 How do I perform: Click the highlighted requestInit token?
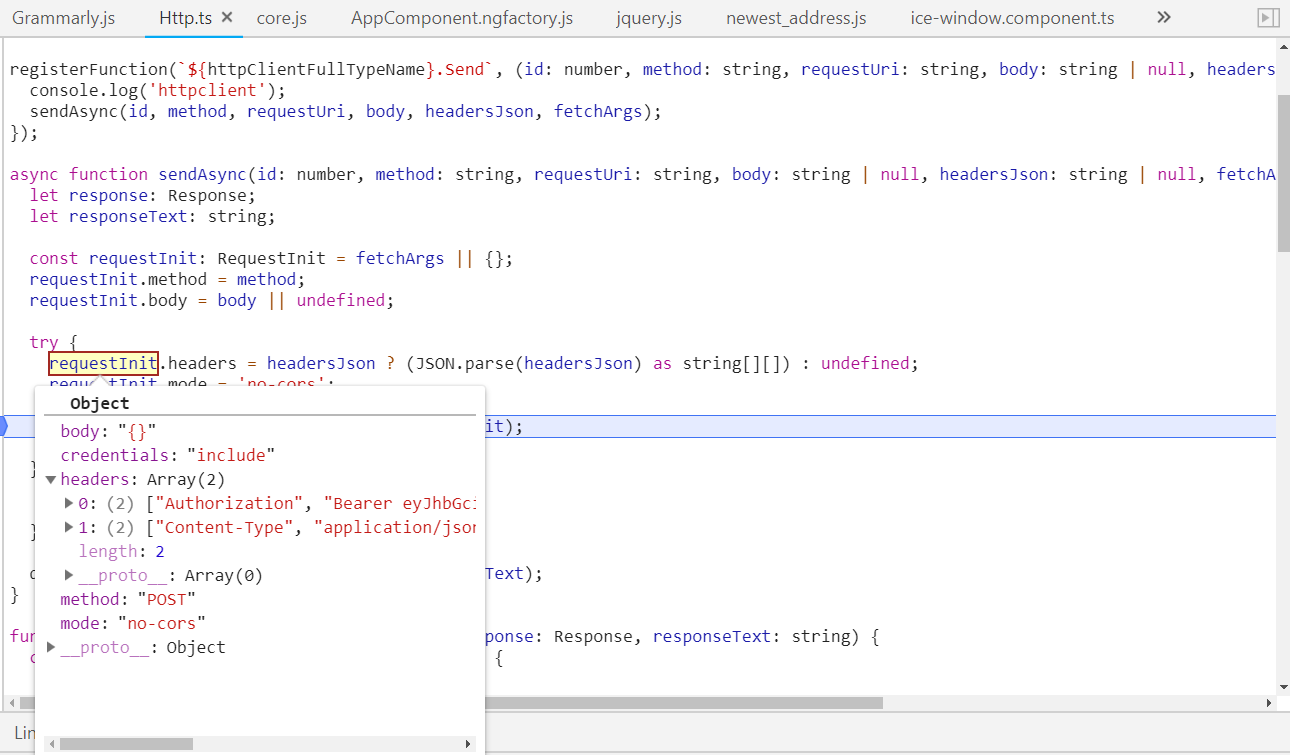[x=102, y=363]
